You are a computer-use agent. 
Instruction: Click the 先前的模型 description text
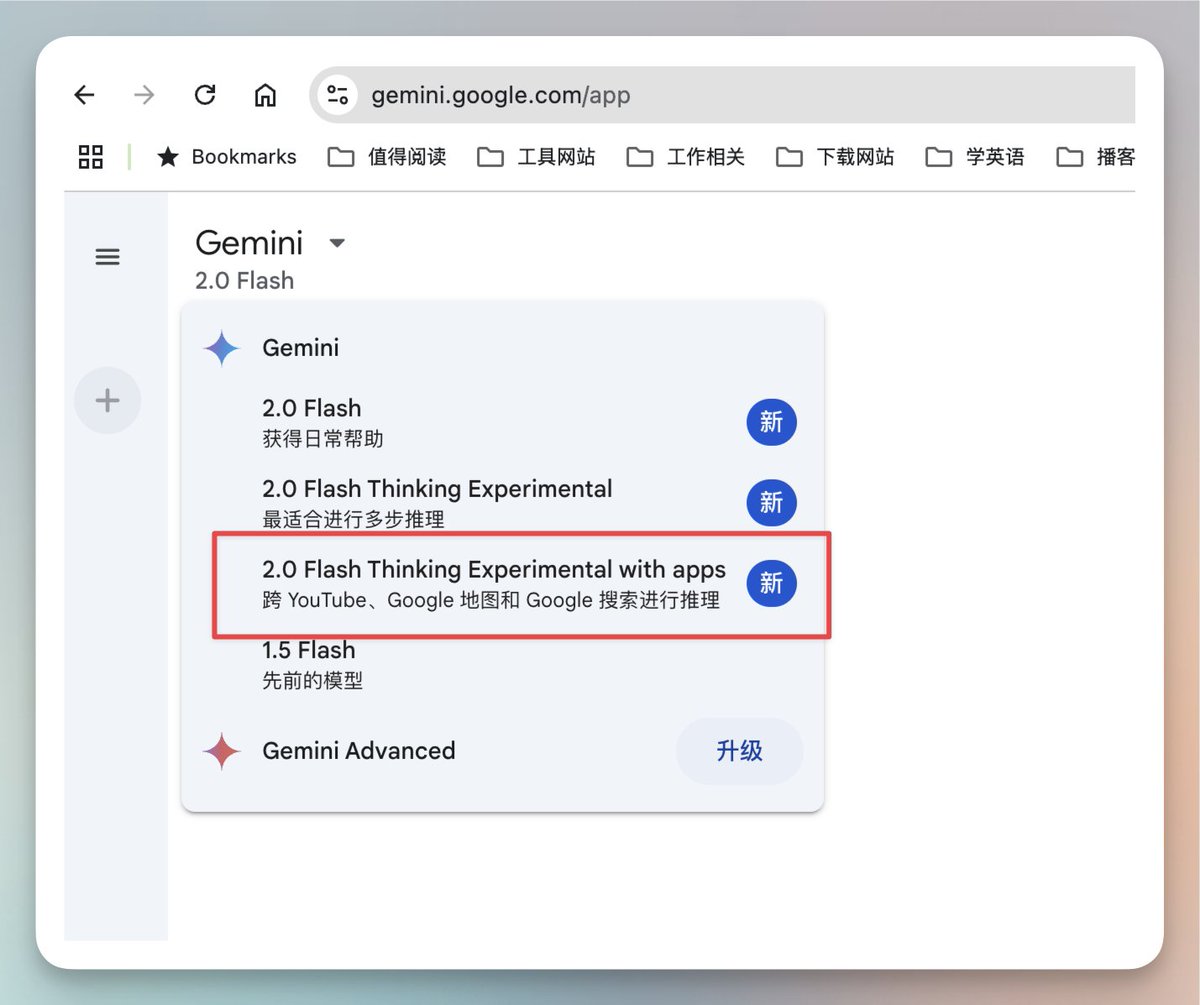312,681
